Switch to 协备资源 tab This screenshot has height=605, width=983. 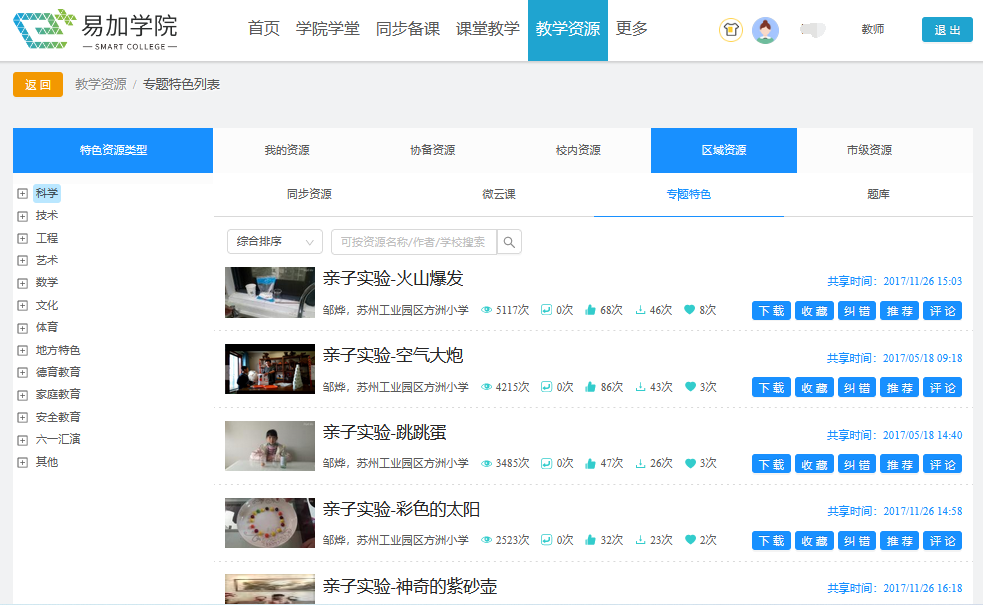(x=433, y=150)
